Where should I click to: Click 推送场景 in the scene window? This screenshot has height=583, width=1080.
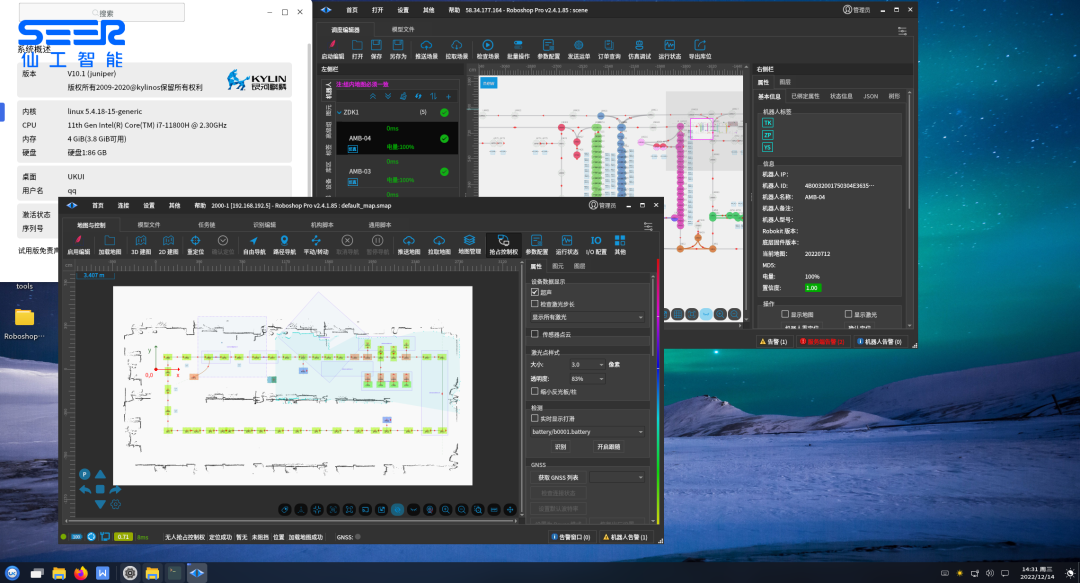(x=426, y=50)
